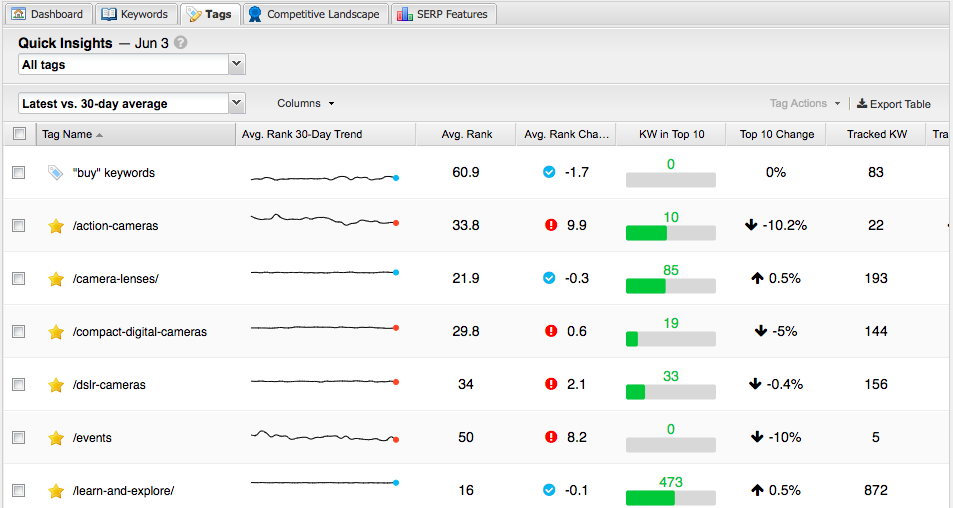Click the star icon beside /camera-lenses/
Image resolution: width=953 pixels, height=508 pixels.
[x=56, y=279]
